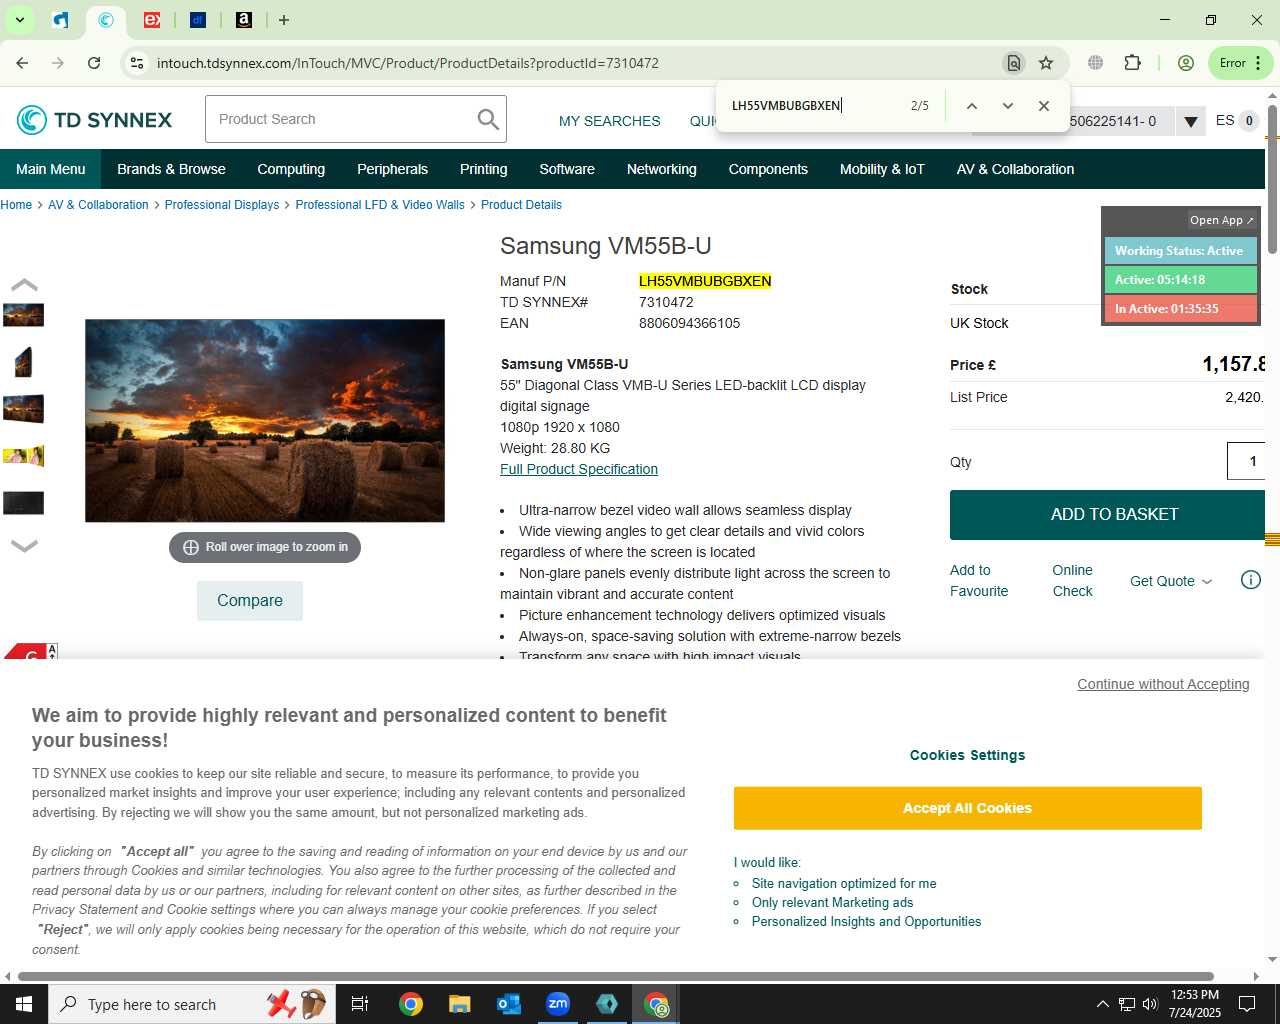Open Main Menu in navigation bar
1280x1024 pixels.
[50, 169]
